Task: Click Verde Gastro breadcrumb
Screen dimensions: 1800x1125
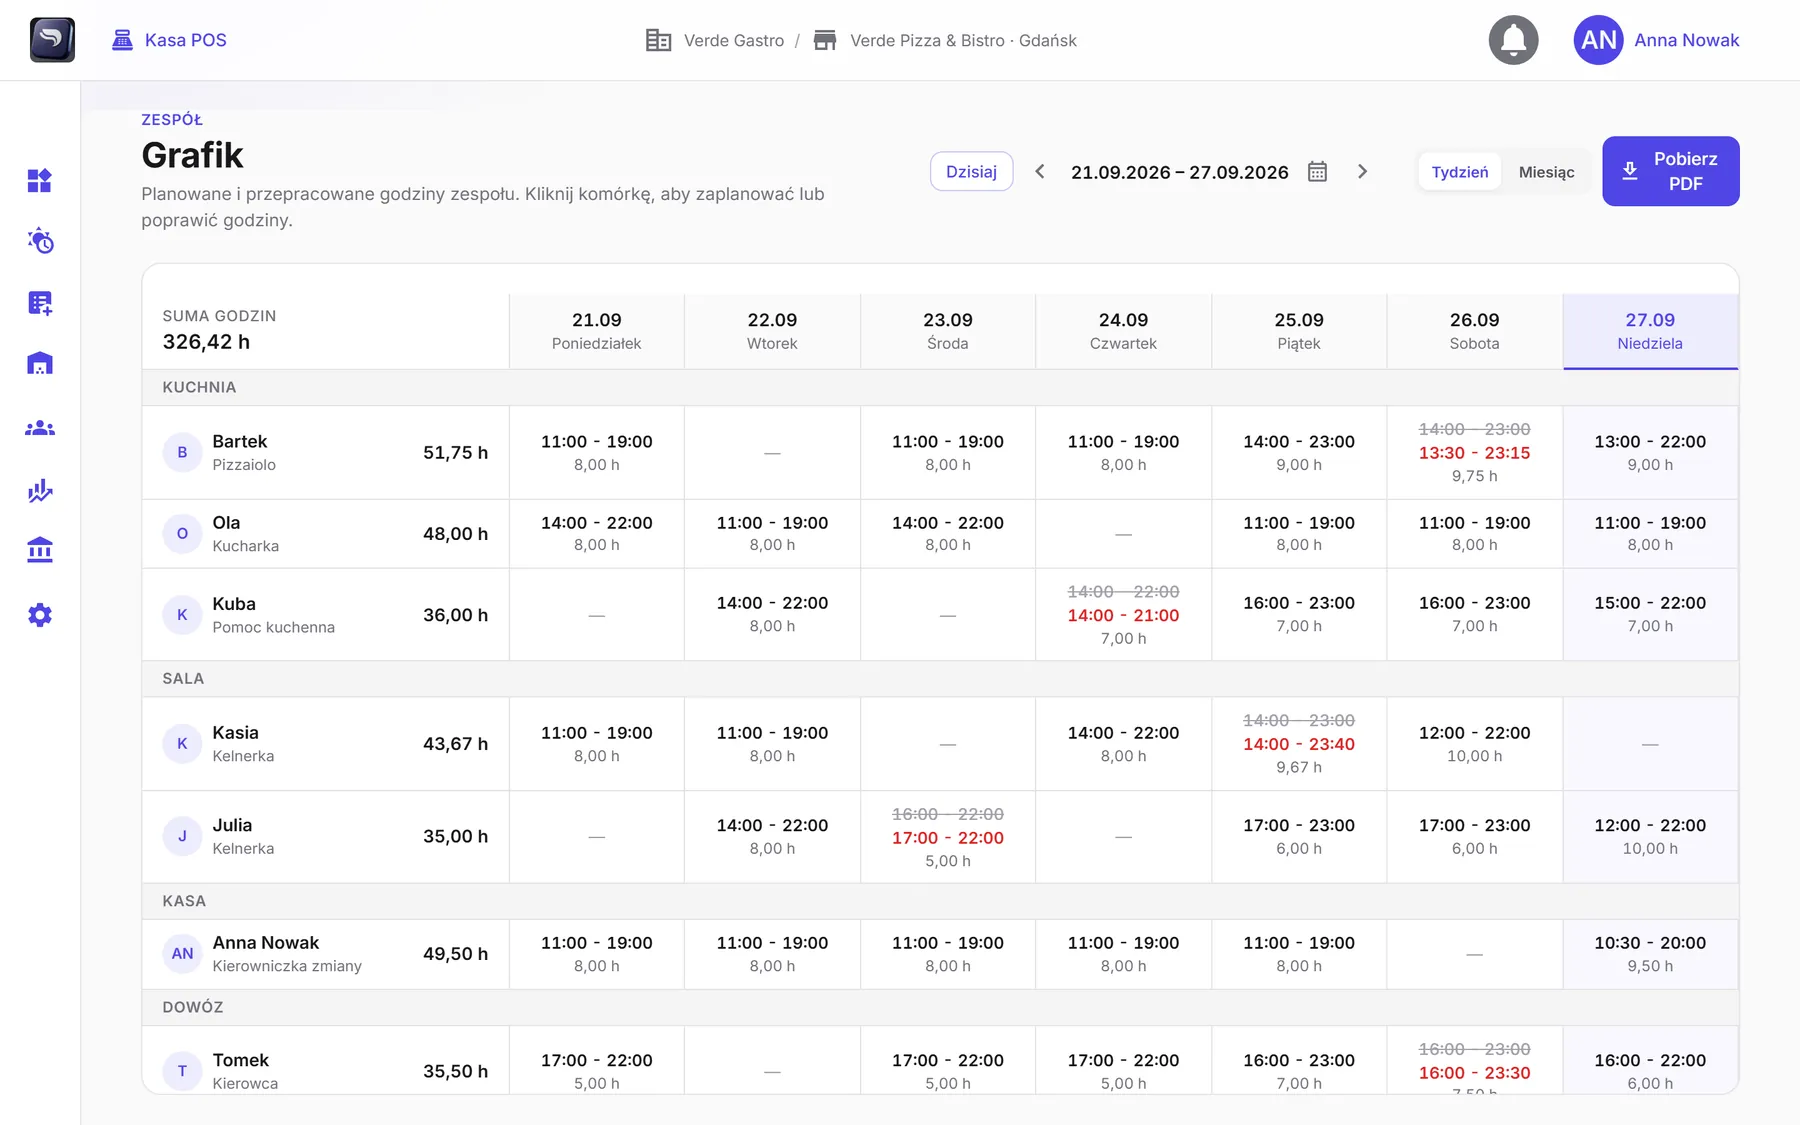Action: click(x=734, y=40)
